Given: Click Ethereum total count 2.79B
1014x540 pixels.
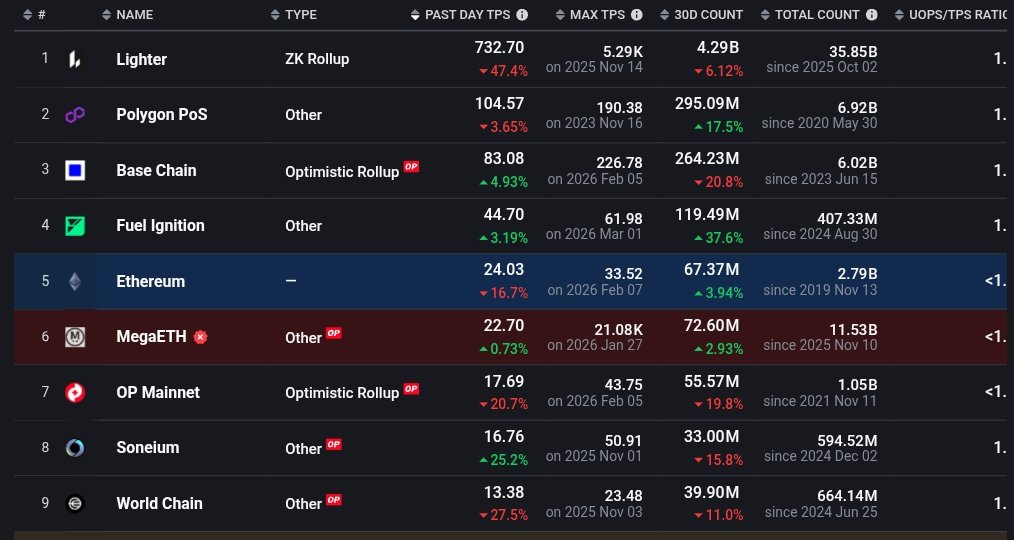Looking at the screenshot, I should pyautogui.click(x=858, y=274).
